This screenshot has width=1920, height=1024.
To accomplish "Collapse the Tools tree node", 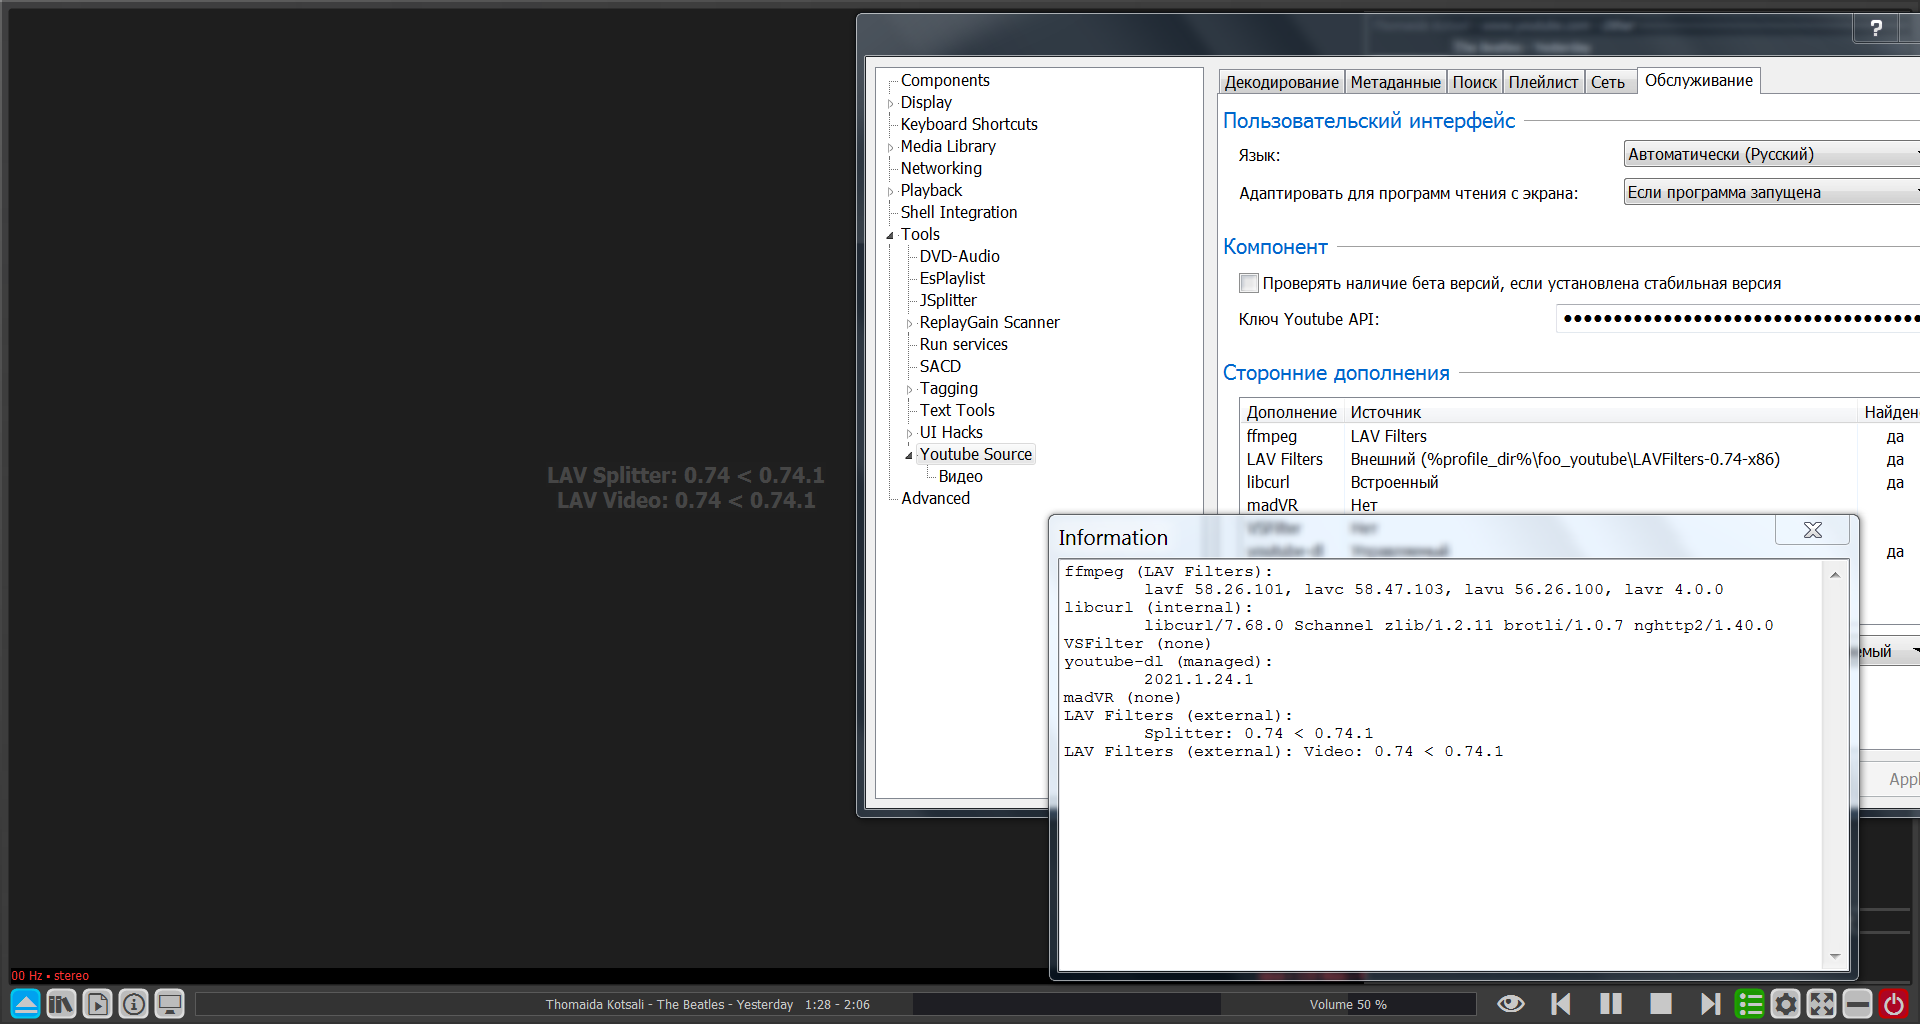I will [x=890, y=235].
